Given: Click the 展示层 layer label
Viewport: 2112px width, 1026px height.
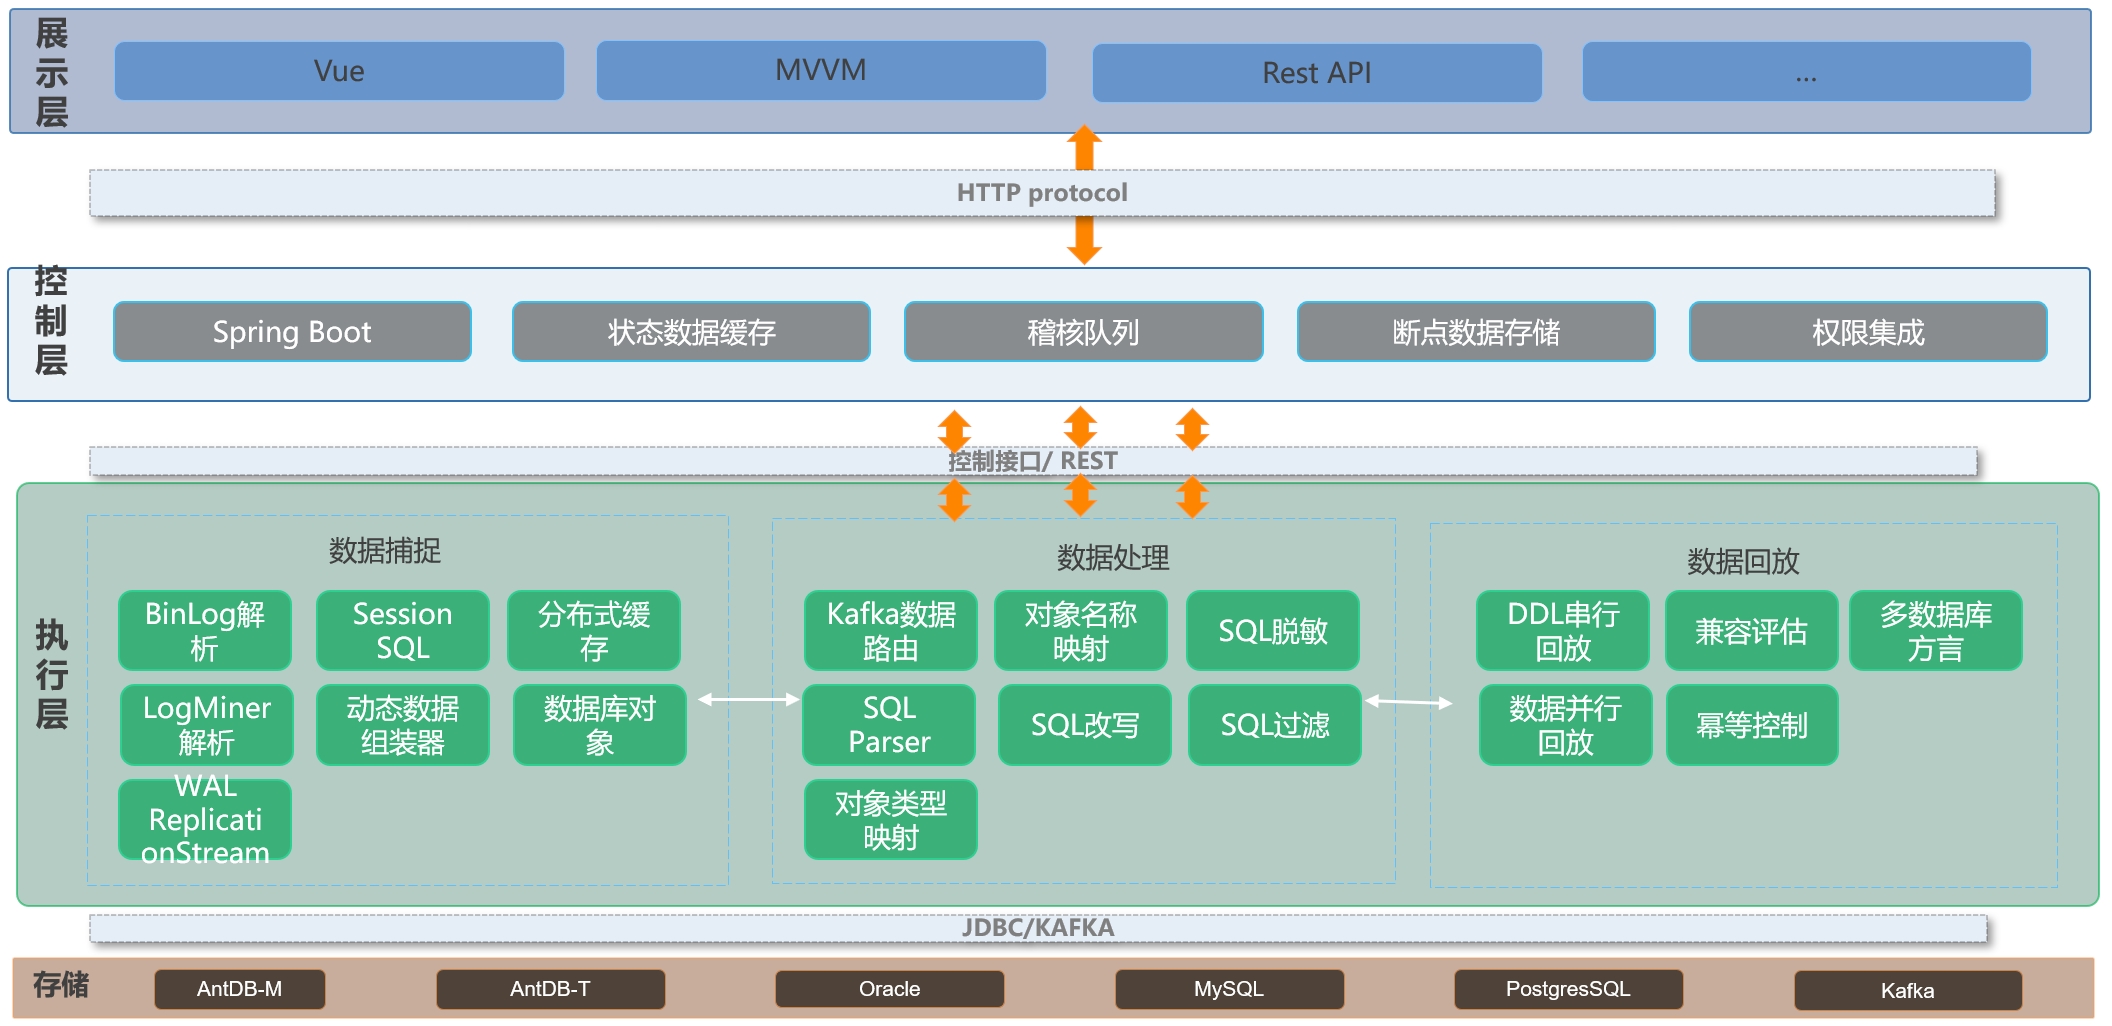Looking at the screenshot, I should coord(52,73).
